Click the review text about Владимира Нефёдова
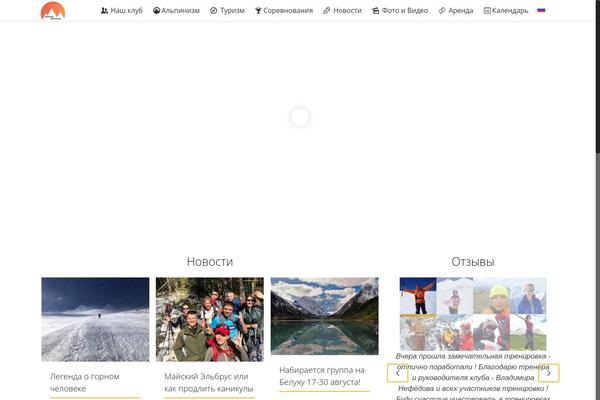The width and height of the screenshot is (600, 400). [x=473, y=377]
